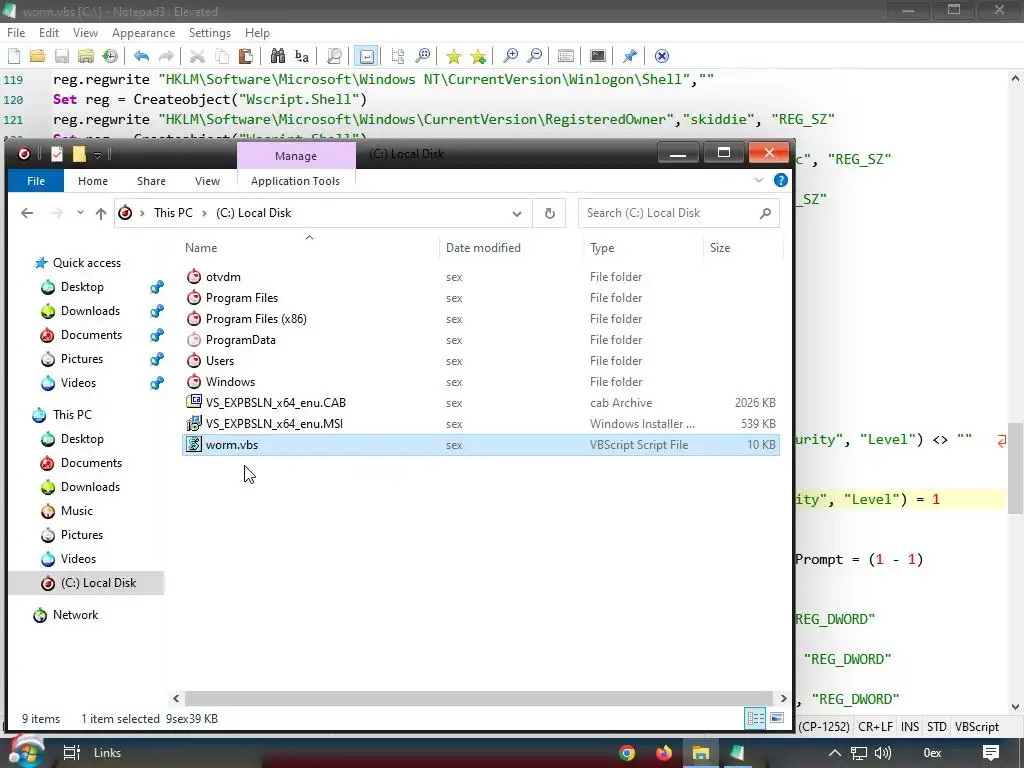Open the Settings menu in Notepad3
The height and width of the screenshot is (768, 1024).
(x=210, y=33)
